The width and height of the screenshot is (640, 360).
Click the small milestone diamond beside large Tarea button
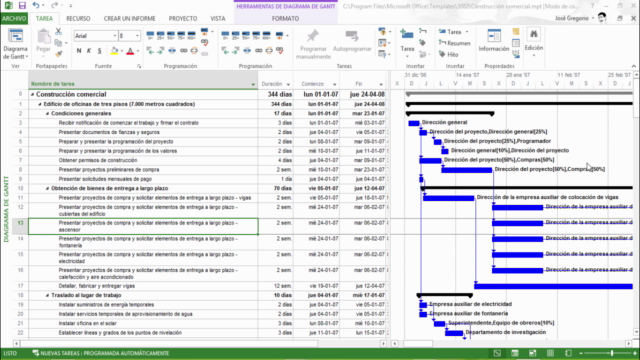[x=423, y=43]
